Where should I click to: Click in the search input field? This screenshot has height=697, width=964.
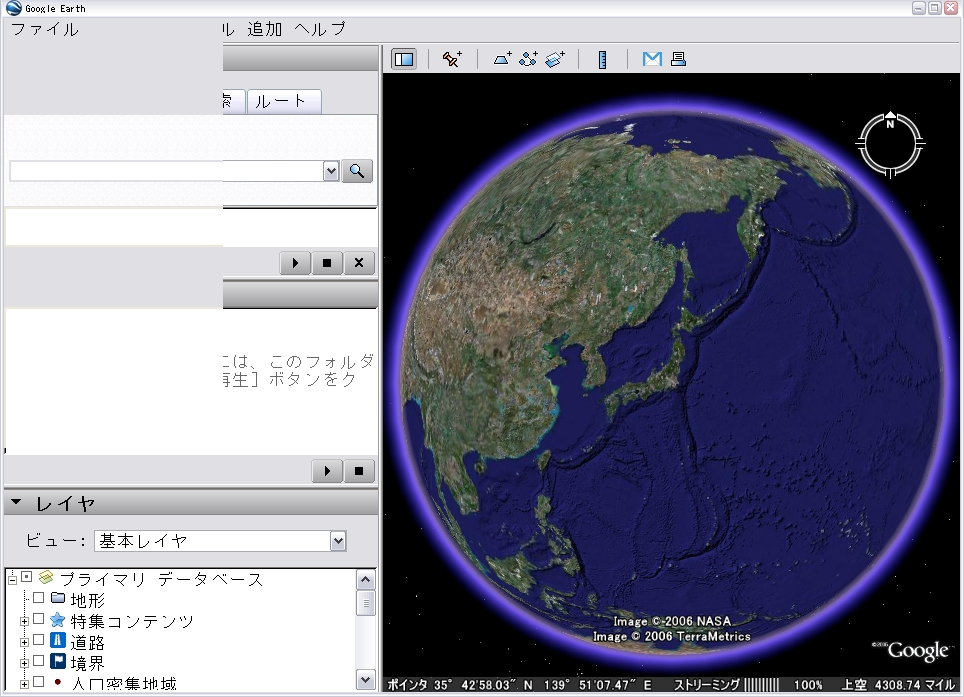coord(166,171)
